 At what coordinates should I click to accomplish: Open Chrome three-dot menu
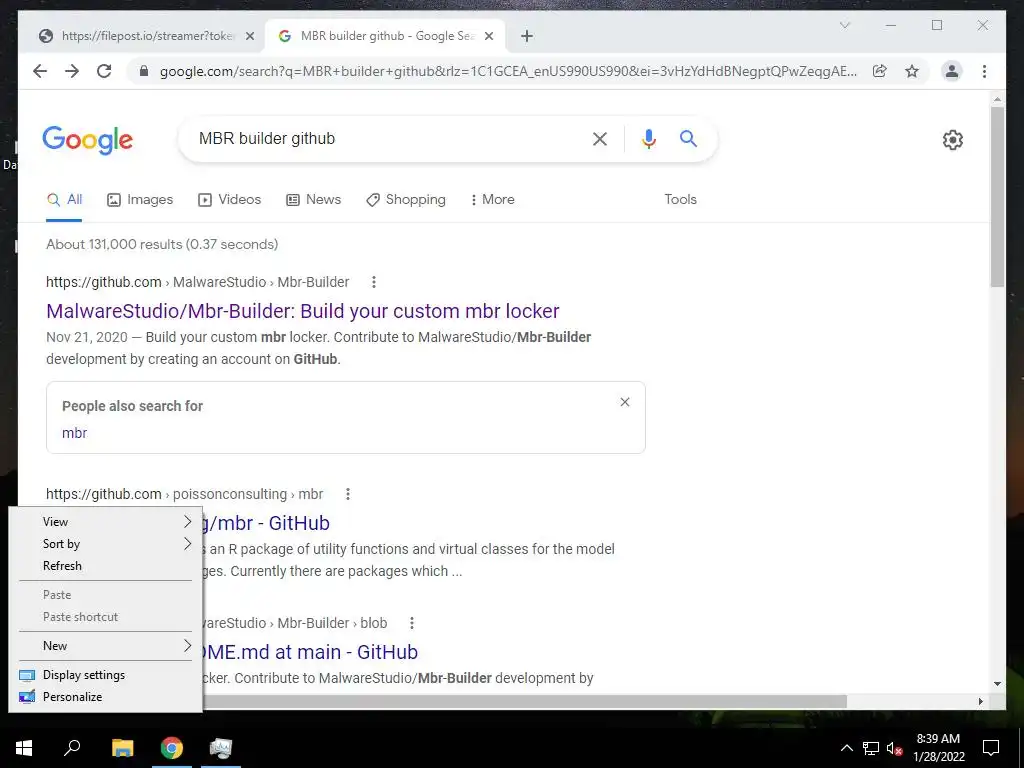(x=984, y=71)
